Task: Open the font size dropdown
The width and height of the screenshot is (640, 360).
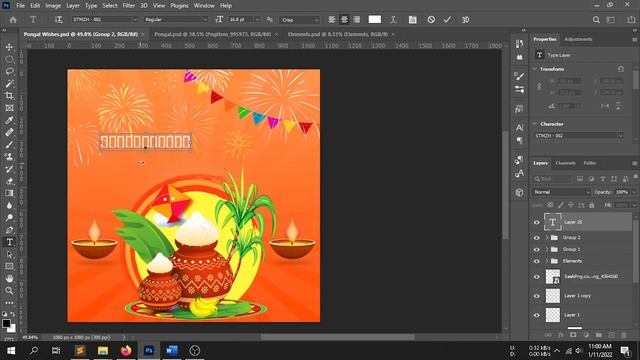Action: tap(257, 20)
